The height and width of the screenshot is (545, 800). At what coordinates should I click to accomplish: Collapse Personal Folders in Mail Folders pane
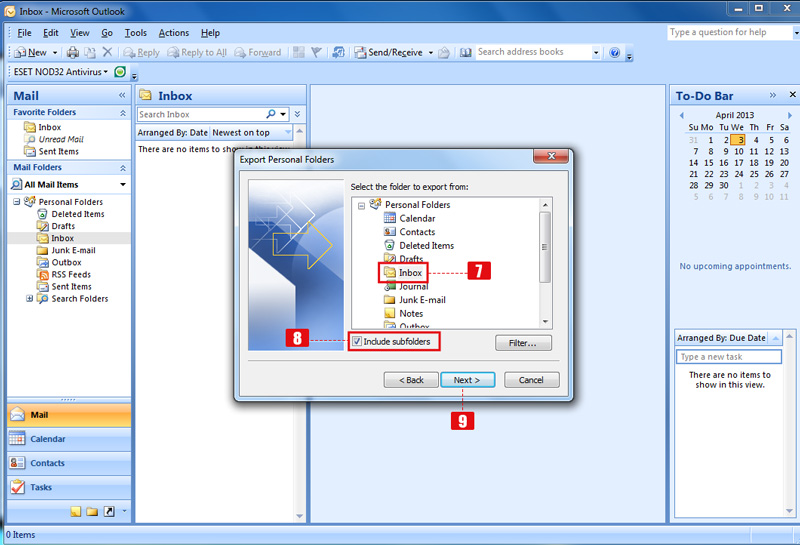click(x=17, y=202)
